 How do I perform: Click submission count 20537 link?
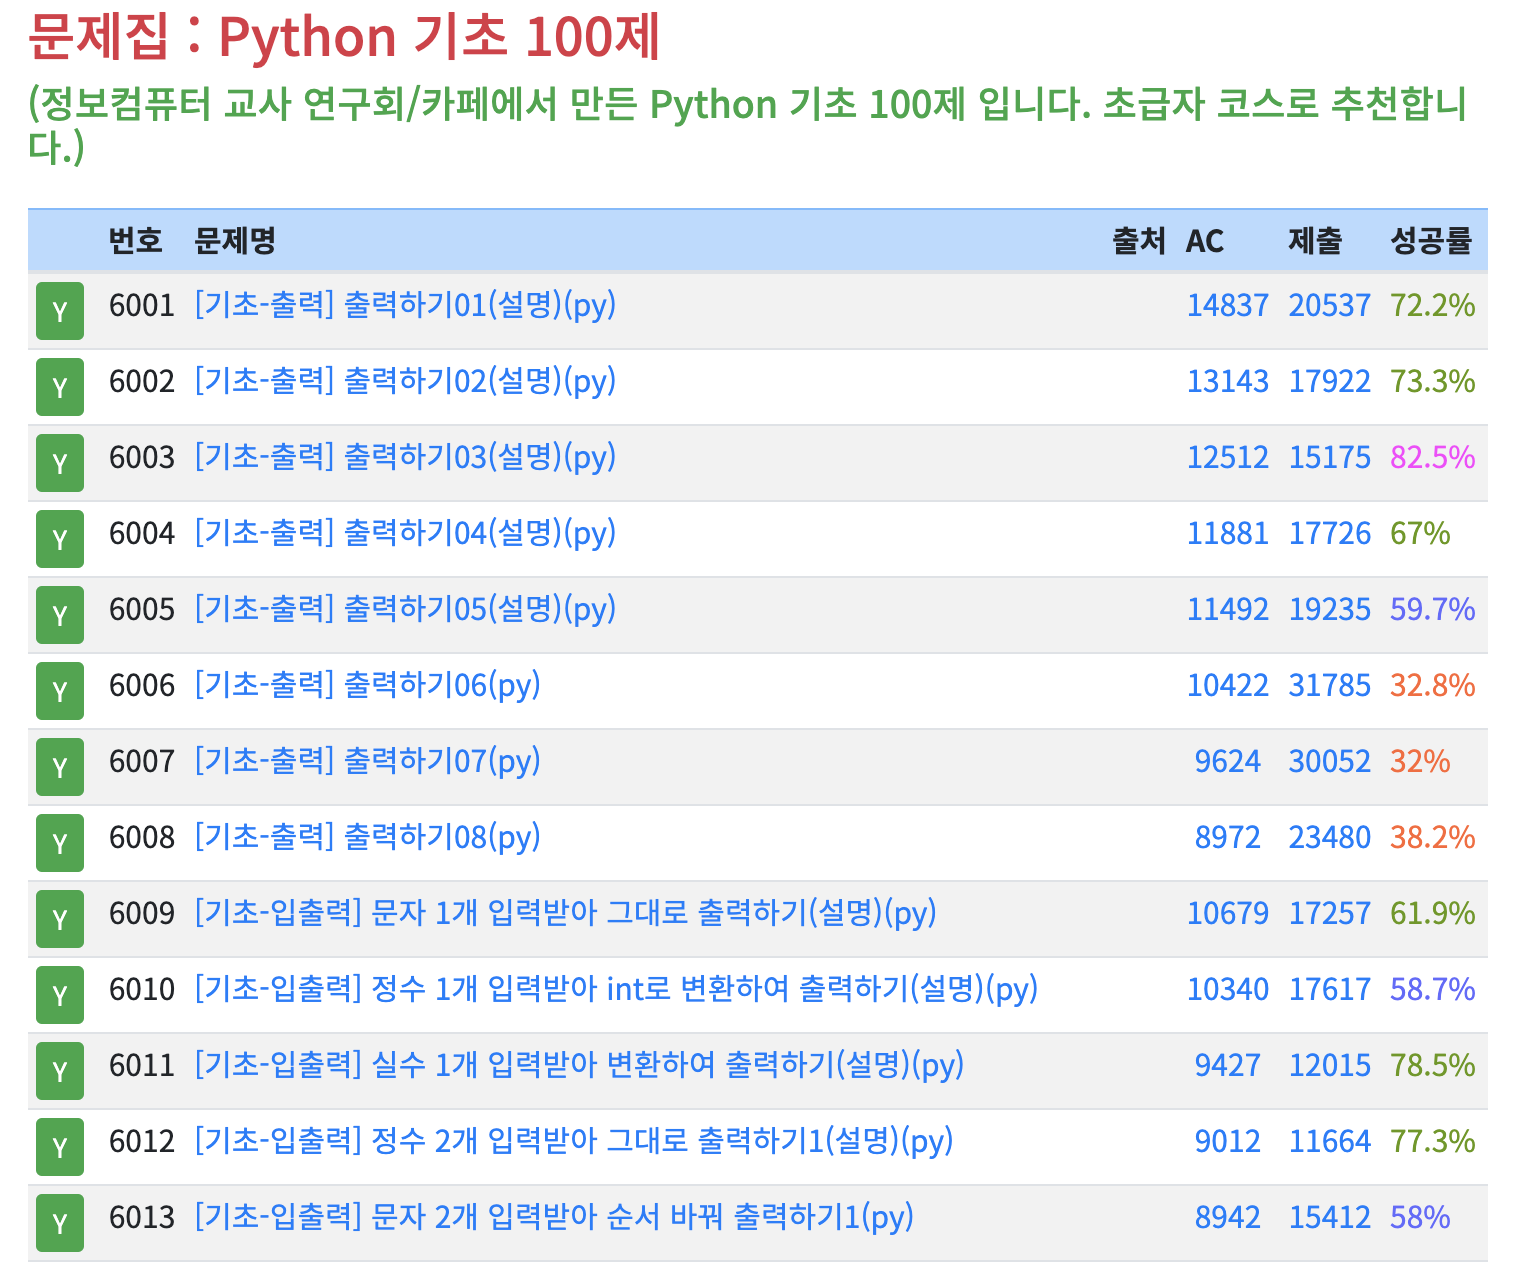[x=1329, y=305]
